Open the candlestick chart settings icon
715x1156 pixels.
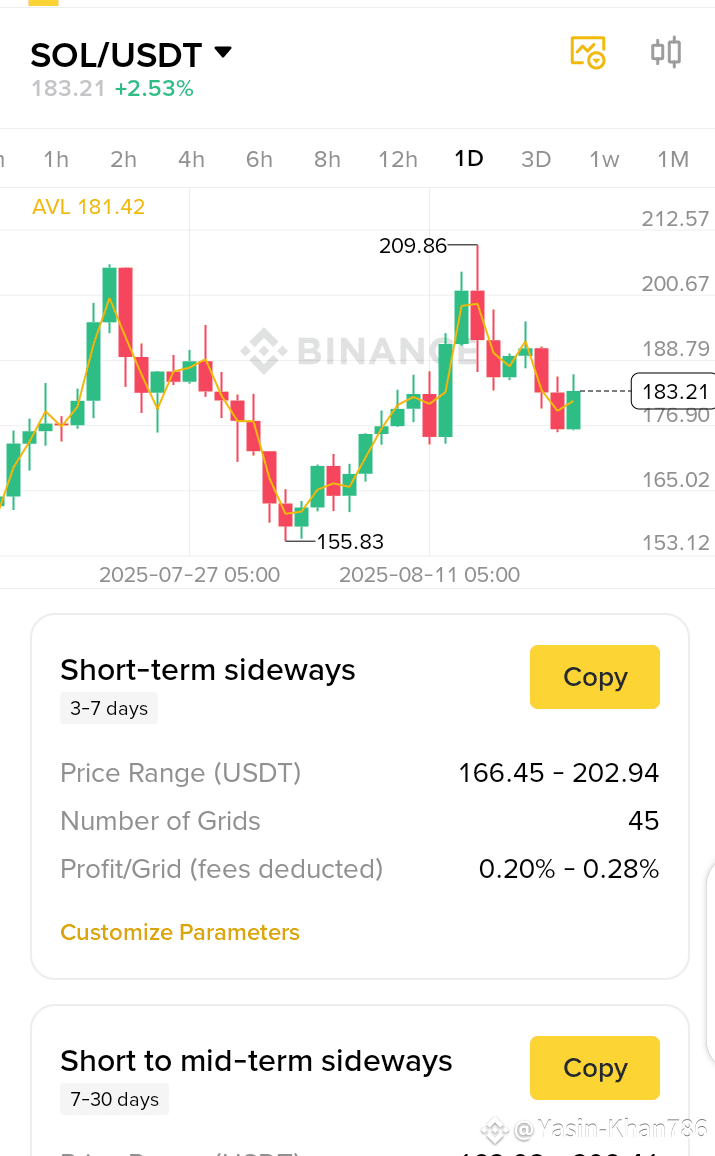666,52
